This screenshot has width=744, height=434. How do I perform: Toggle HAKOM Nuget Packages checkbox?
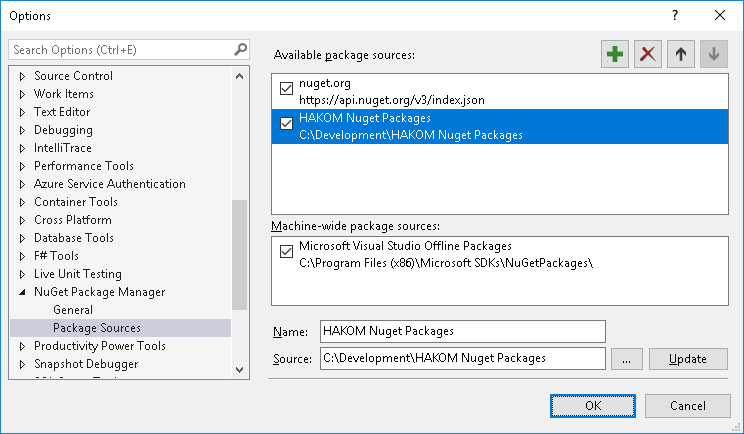pos(288,124)
